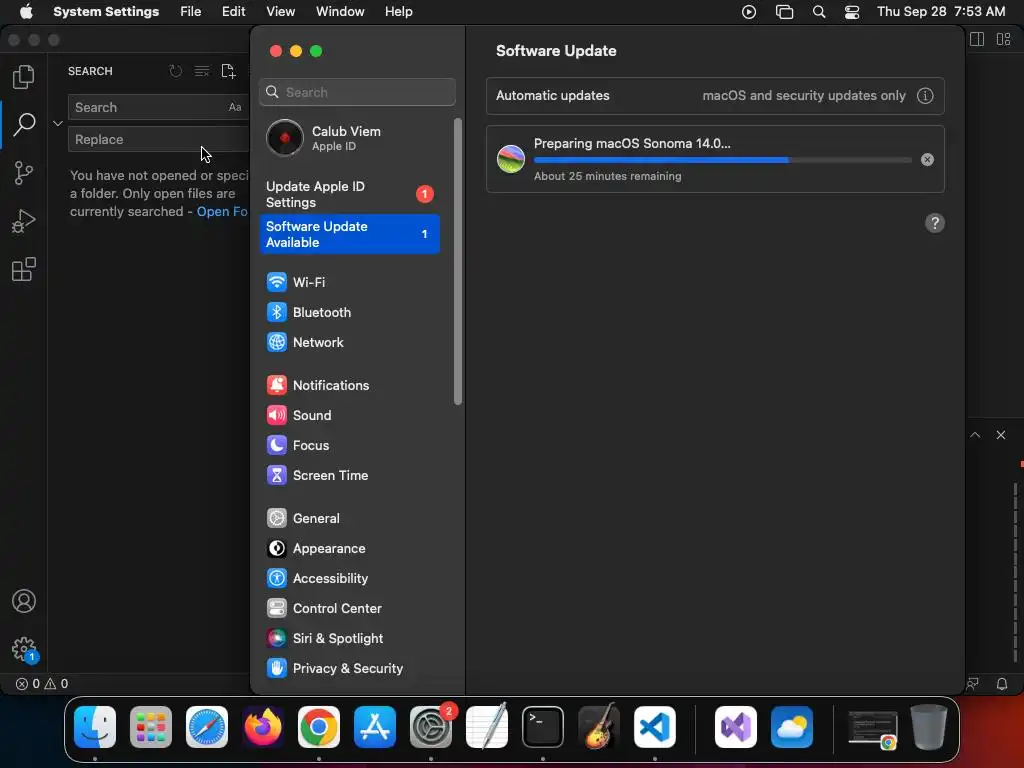
Task: Toggle Match Case in VS Code search box
Action: [x=235, y=108]
